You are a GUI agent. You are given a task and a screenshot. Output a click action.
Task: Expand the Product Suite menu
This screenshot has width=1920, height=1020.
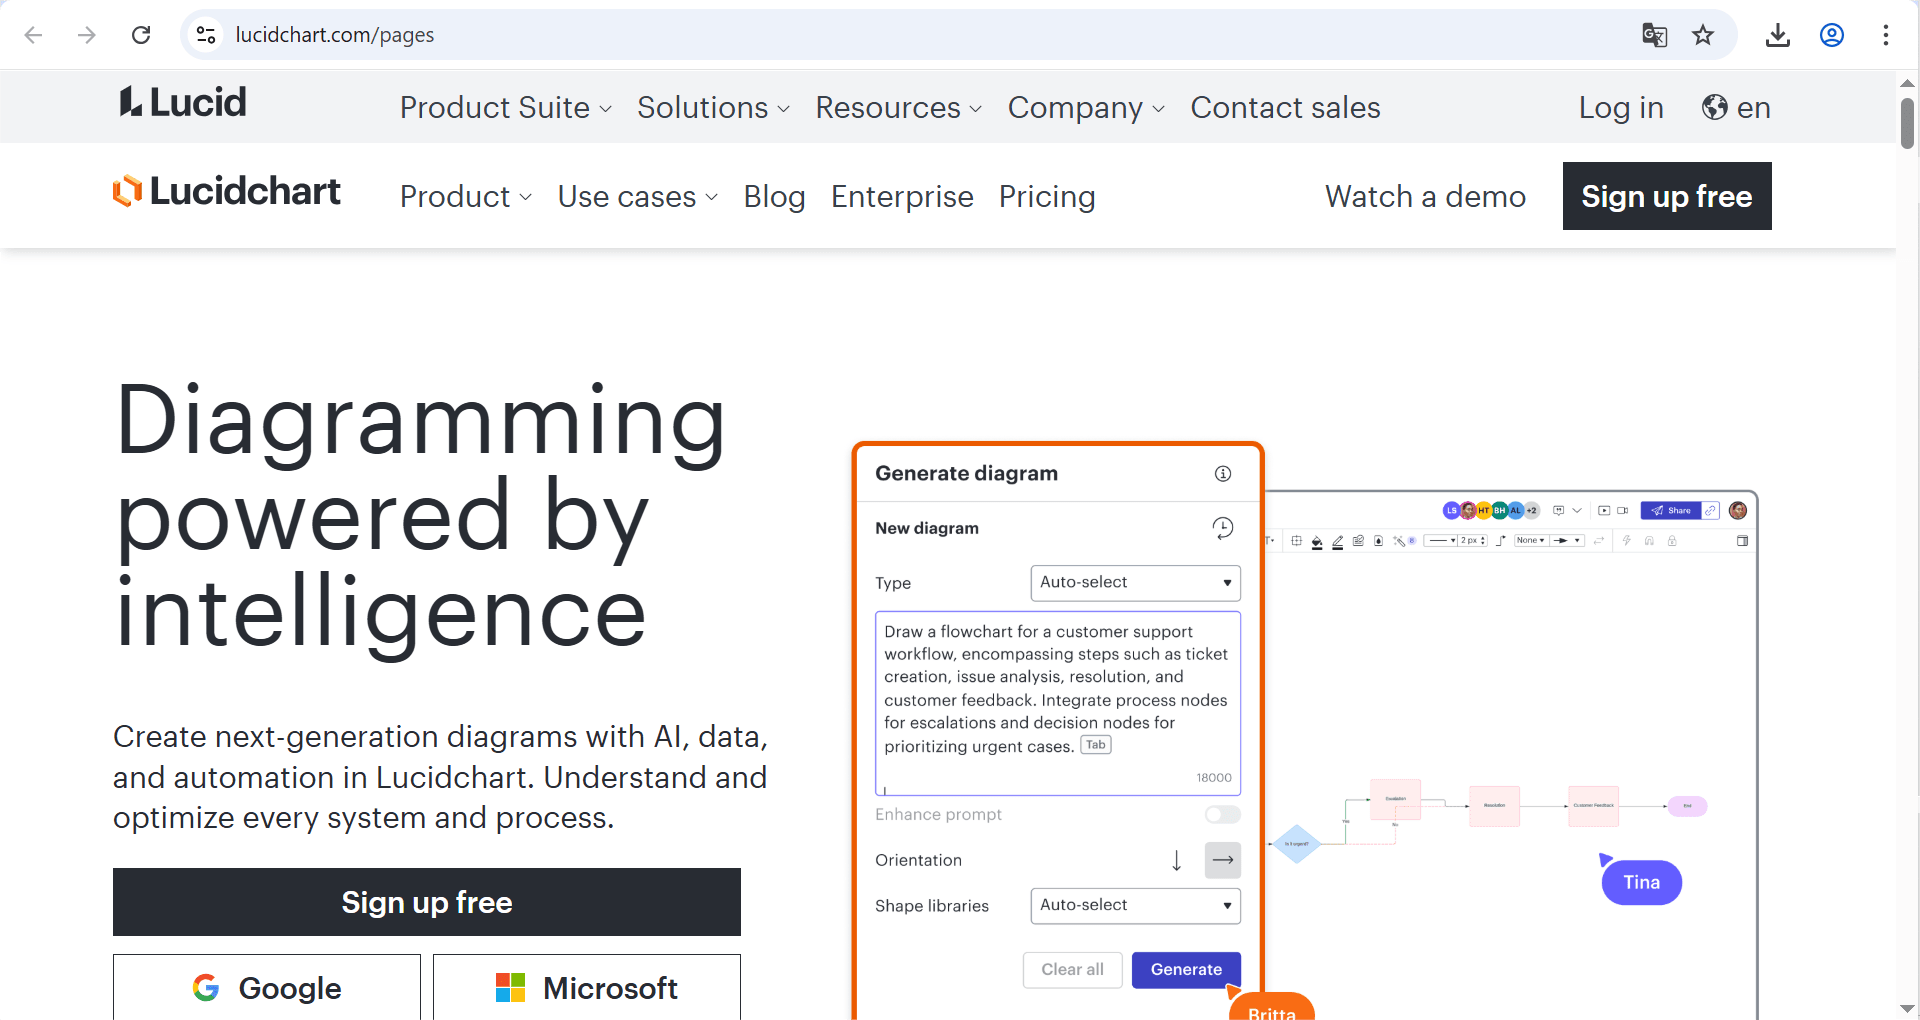tap(505, 107)
